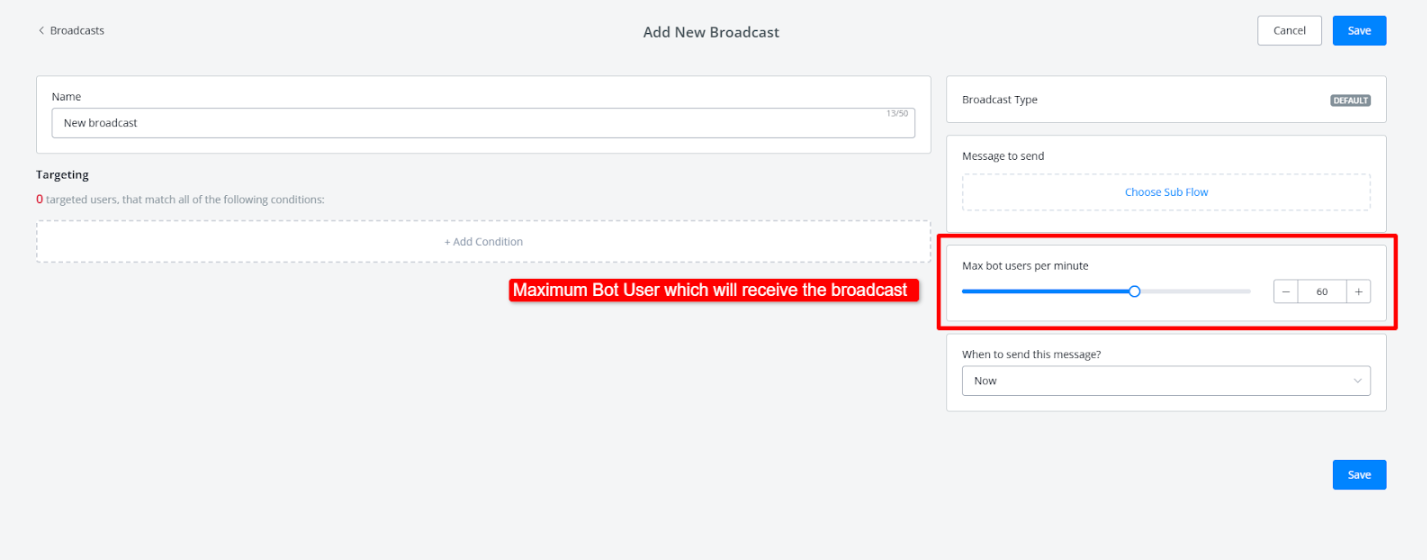Screen dimensions: 1427x560
Task: Click the bot users value field showing 60
Action: point(1321,292)
